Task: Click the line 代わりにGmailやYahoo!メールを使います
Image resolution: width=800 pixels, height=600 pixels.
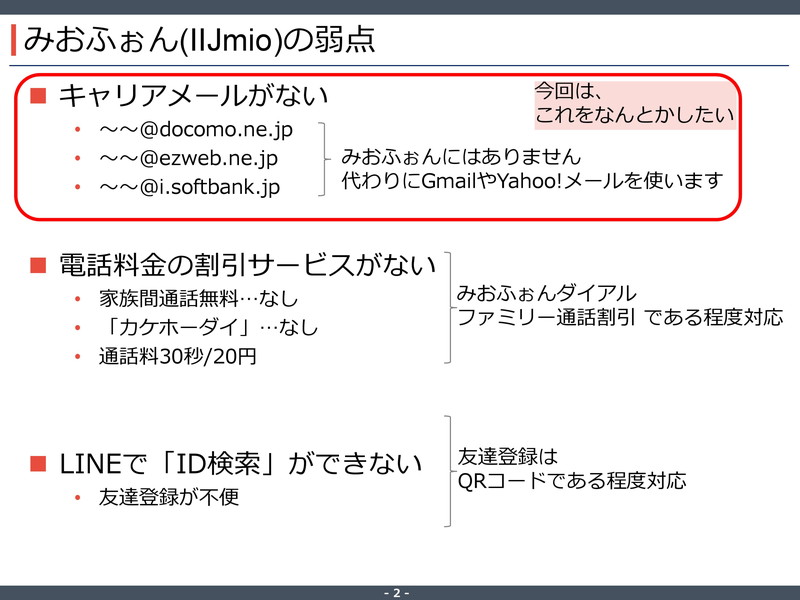Action: point(532,181)
